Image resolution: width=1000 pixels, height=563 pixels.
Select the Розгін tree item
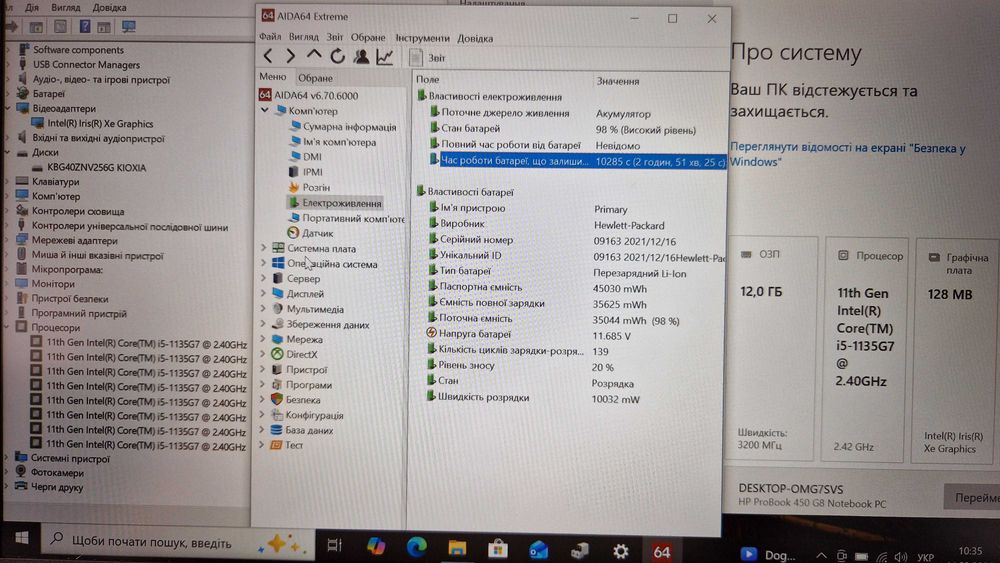[309, 187]
